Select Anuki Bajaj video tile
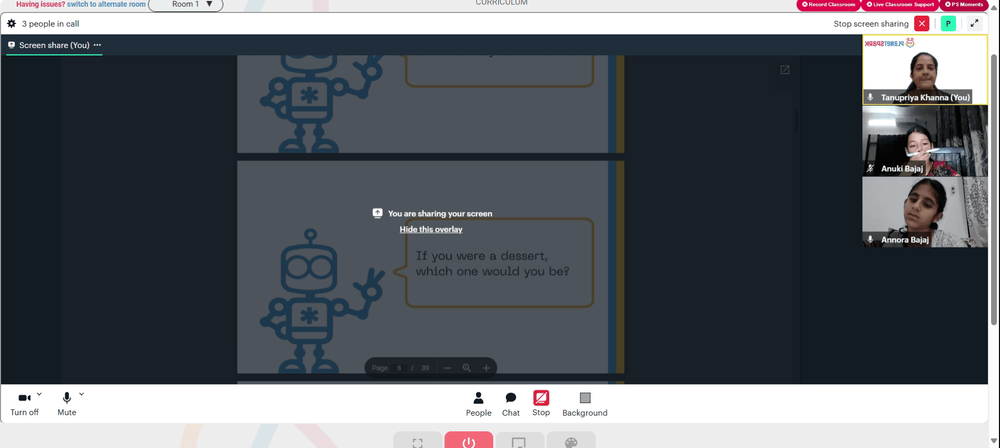This screenshot has width=1000, height=448. click(925, 141)
